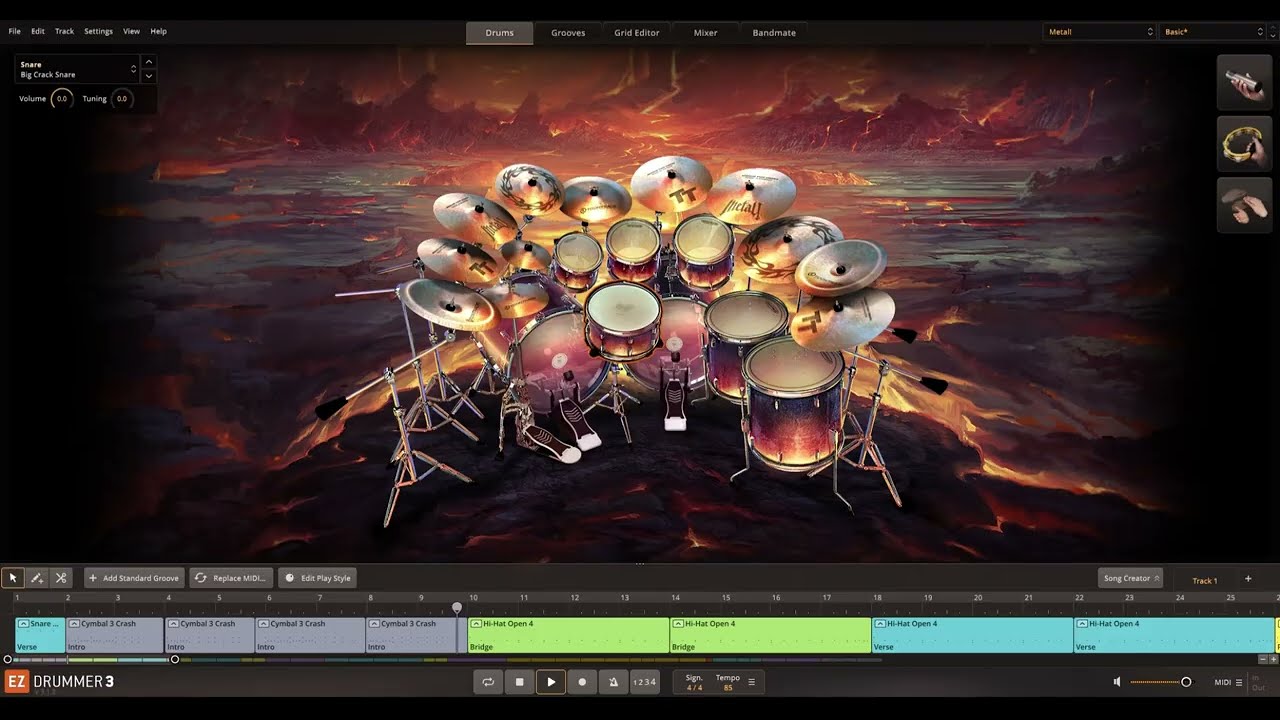Viewport: 1280px width, 720px height.
Task: Click the shaker percussion icon
Action: pyautogui.click(x=1244, y=83)
